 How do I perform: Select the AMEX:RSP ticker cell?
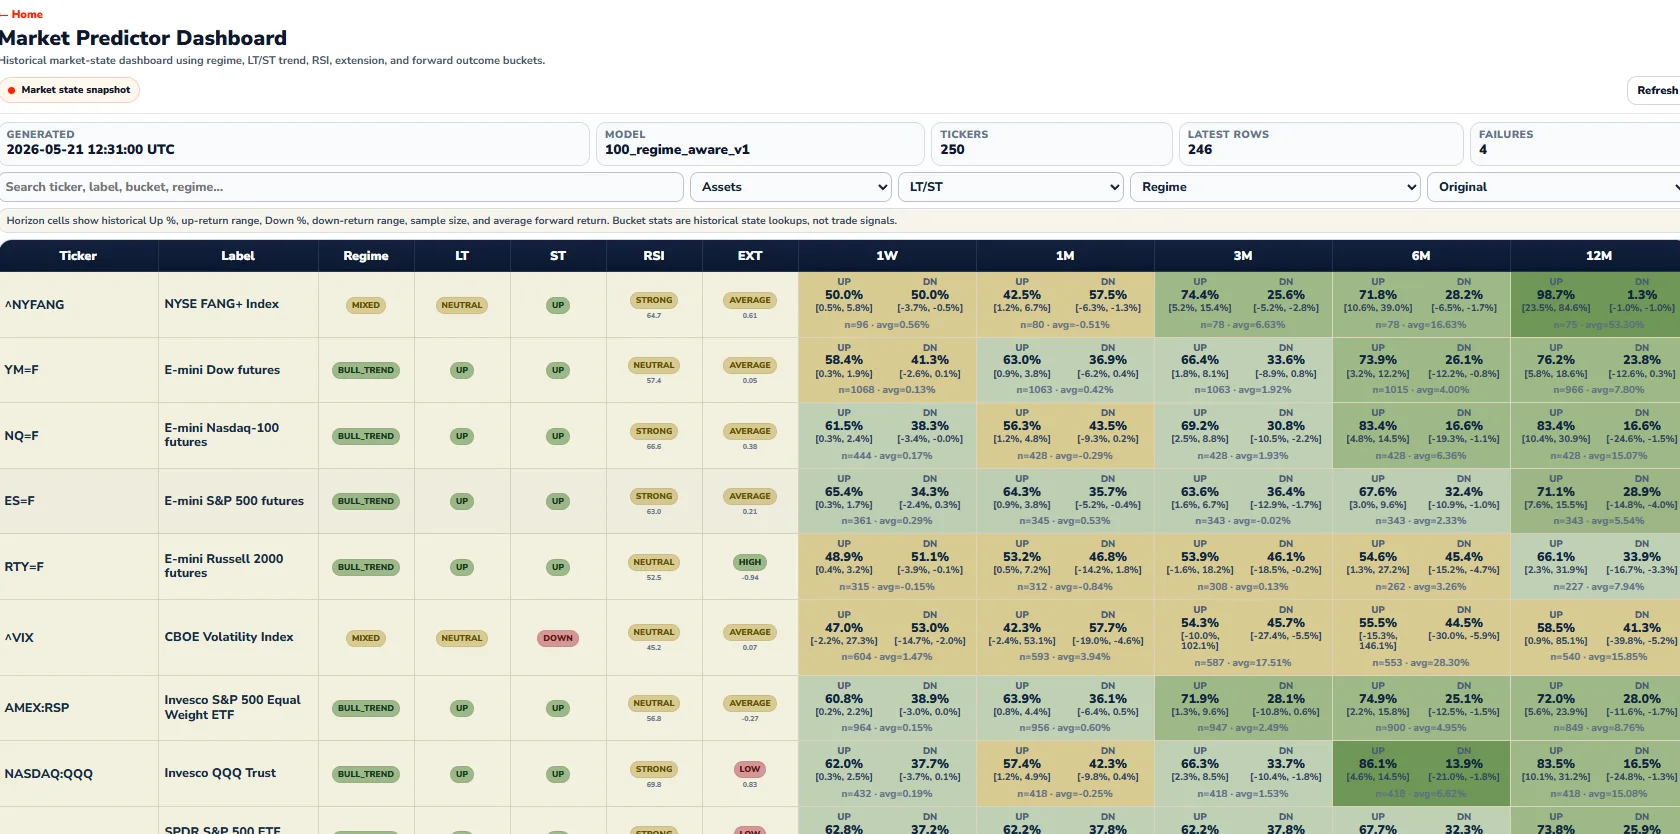[x=79, y=708]
